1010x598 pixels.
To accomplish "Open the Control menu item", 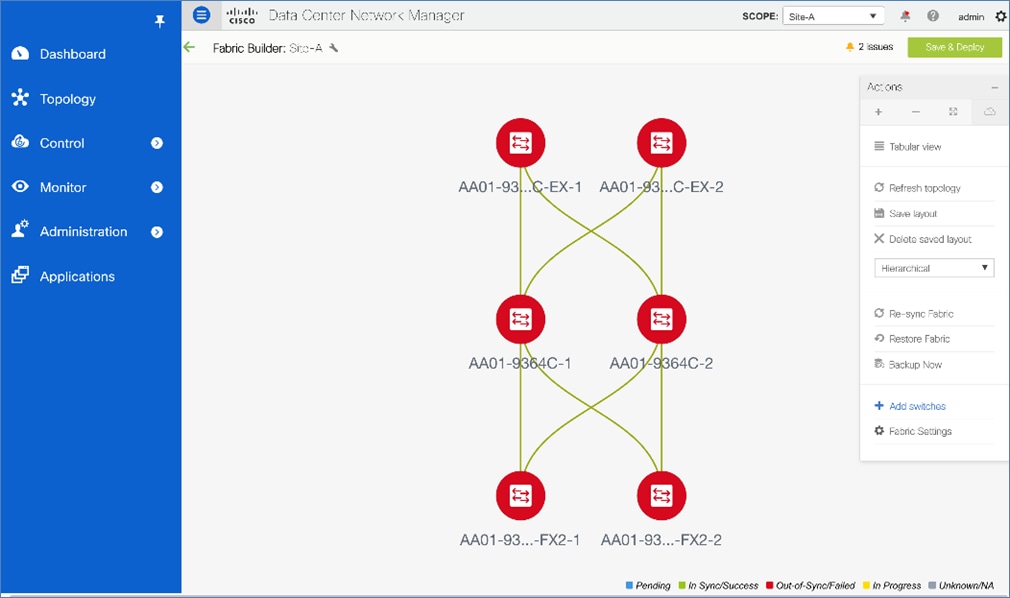I will 62,143.
